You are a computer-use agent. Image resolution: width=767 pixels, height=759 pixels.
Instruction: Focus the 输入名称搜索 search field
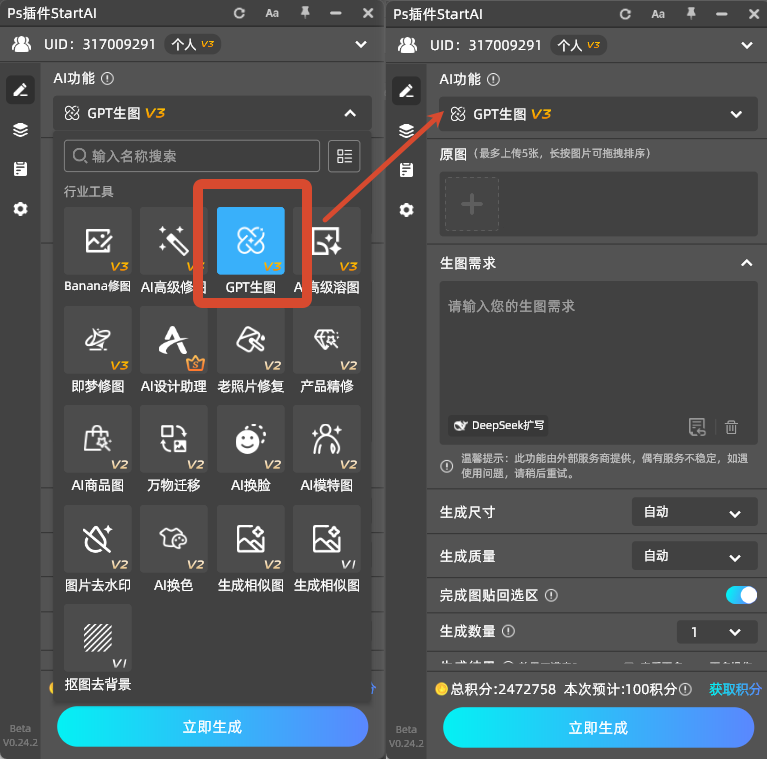[192, 156]
